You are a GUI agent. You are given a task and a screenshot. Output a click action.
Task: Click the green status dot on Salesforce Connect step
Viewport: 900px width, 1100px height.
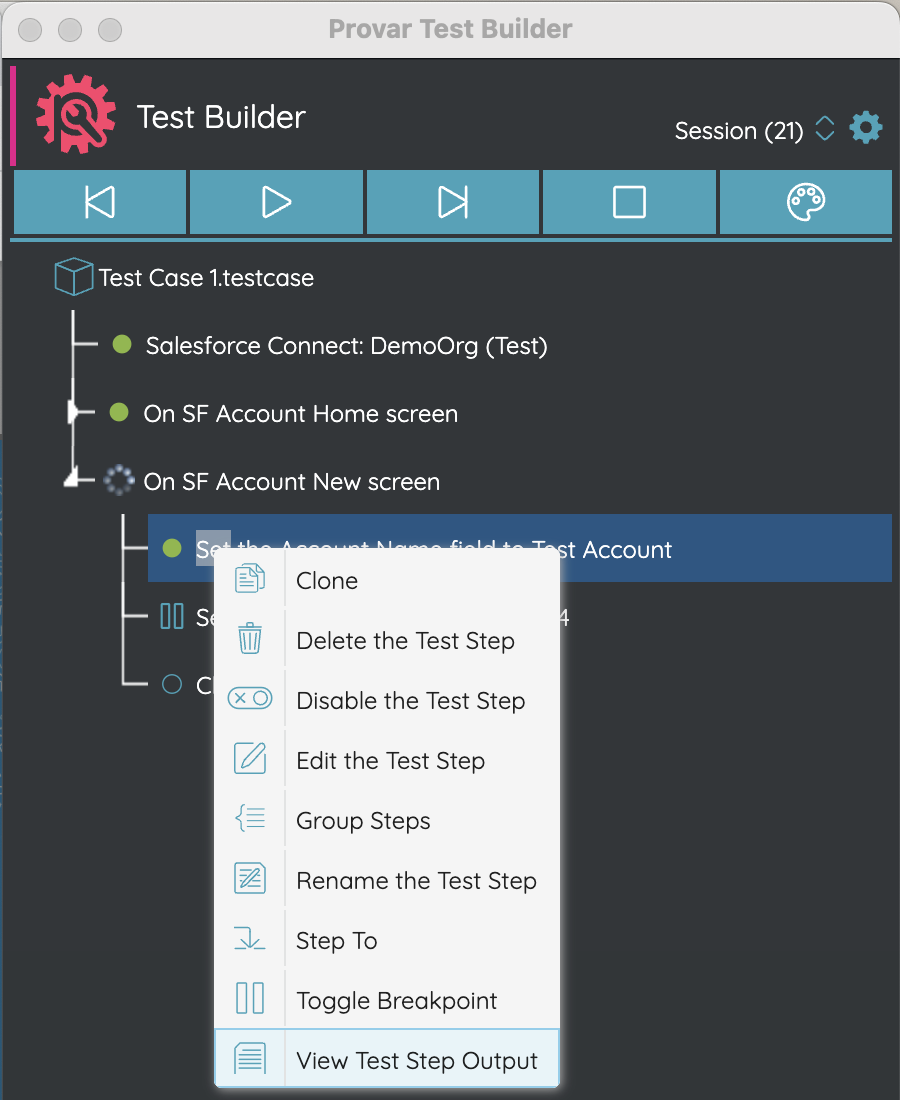(121, 345)
